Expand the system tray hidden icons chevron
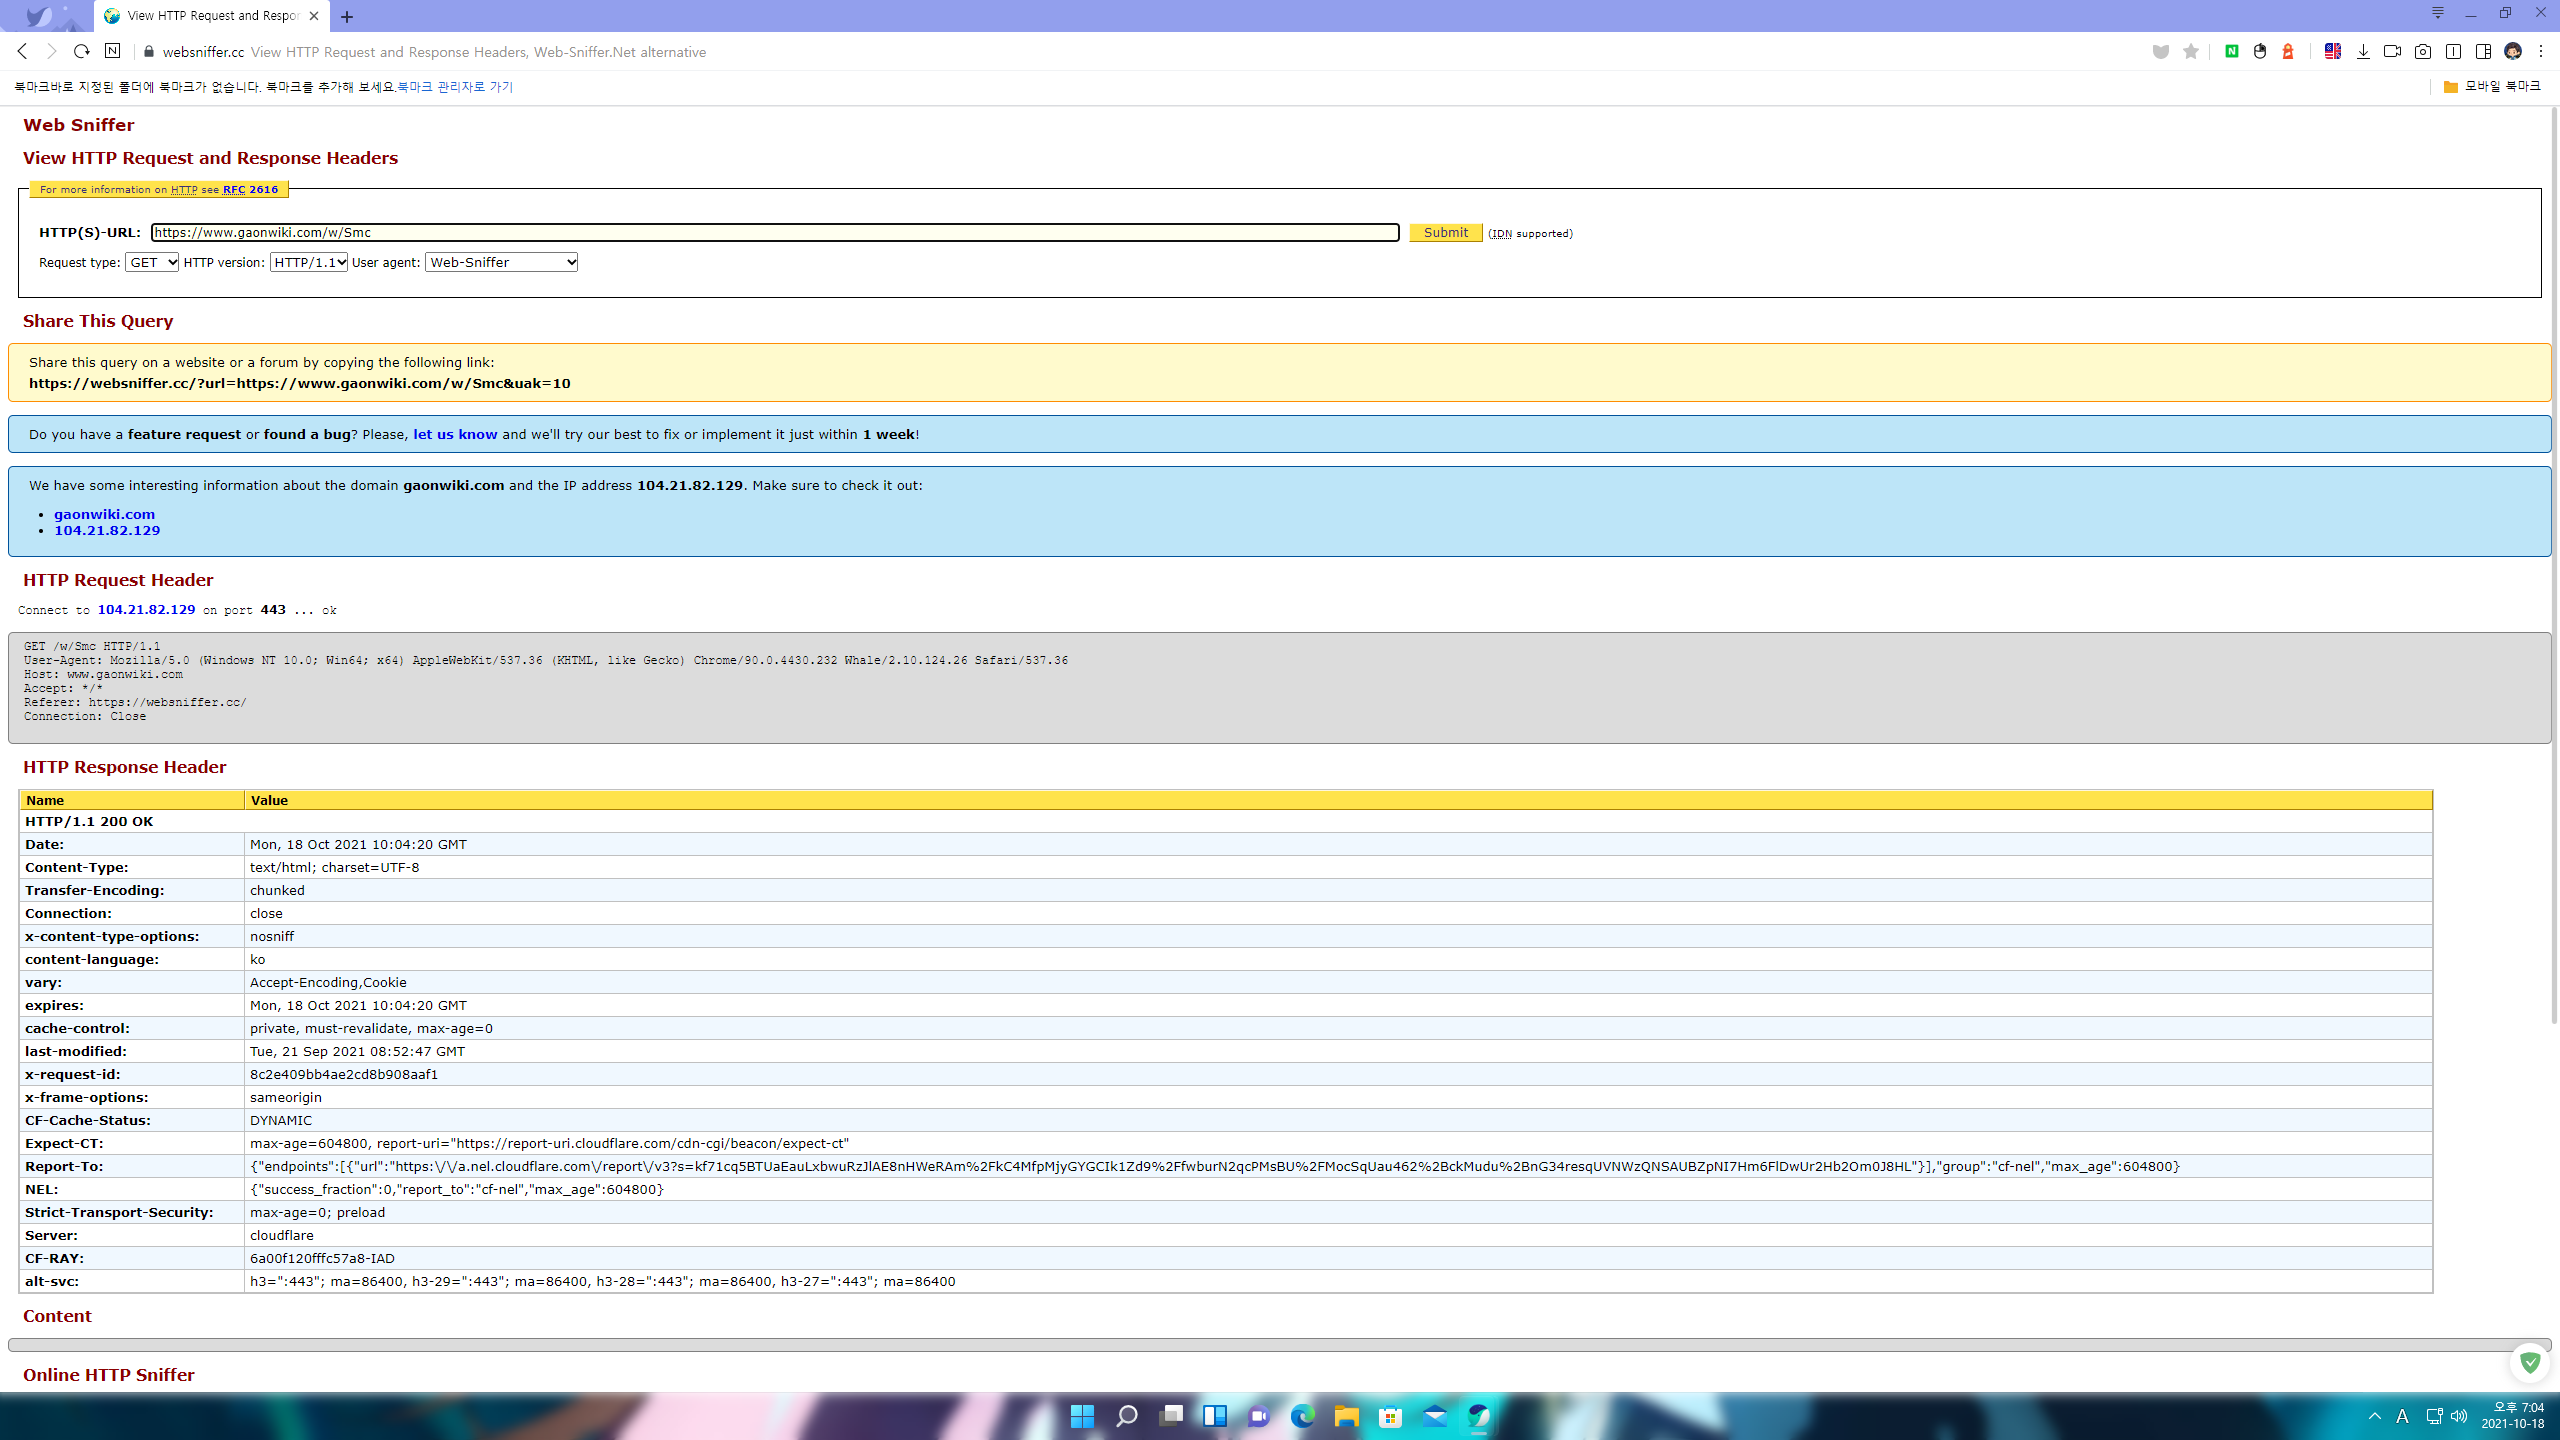The width and height of the screenshot is (2560, 1440). [2375, 1416]
